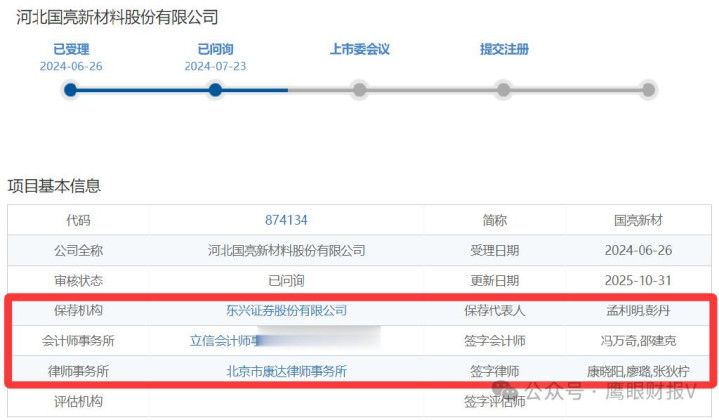Select the 已受理 stage label
The image size is (719, 420).
coord(71,49)
